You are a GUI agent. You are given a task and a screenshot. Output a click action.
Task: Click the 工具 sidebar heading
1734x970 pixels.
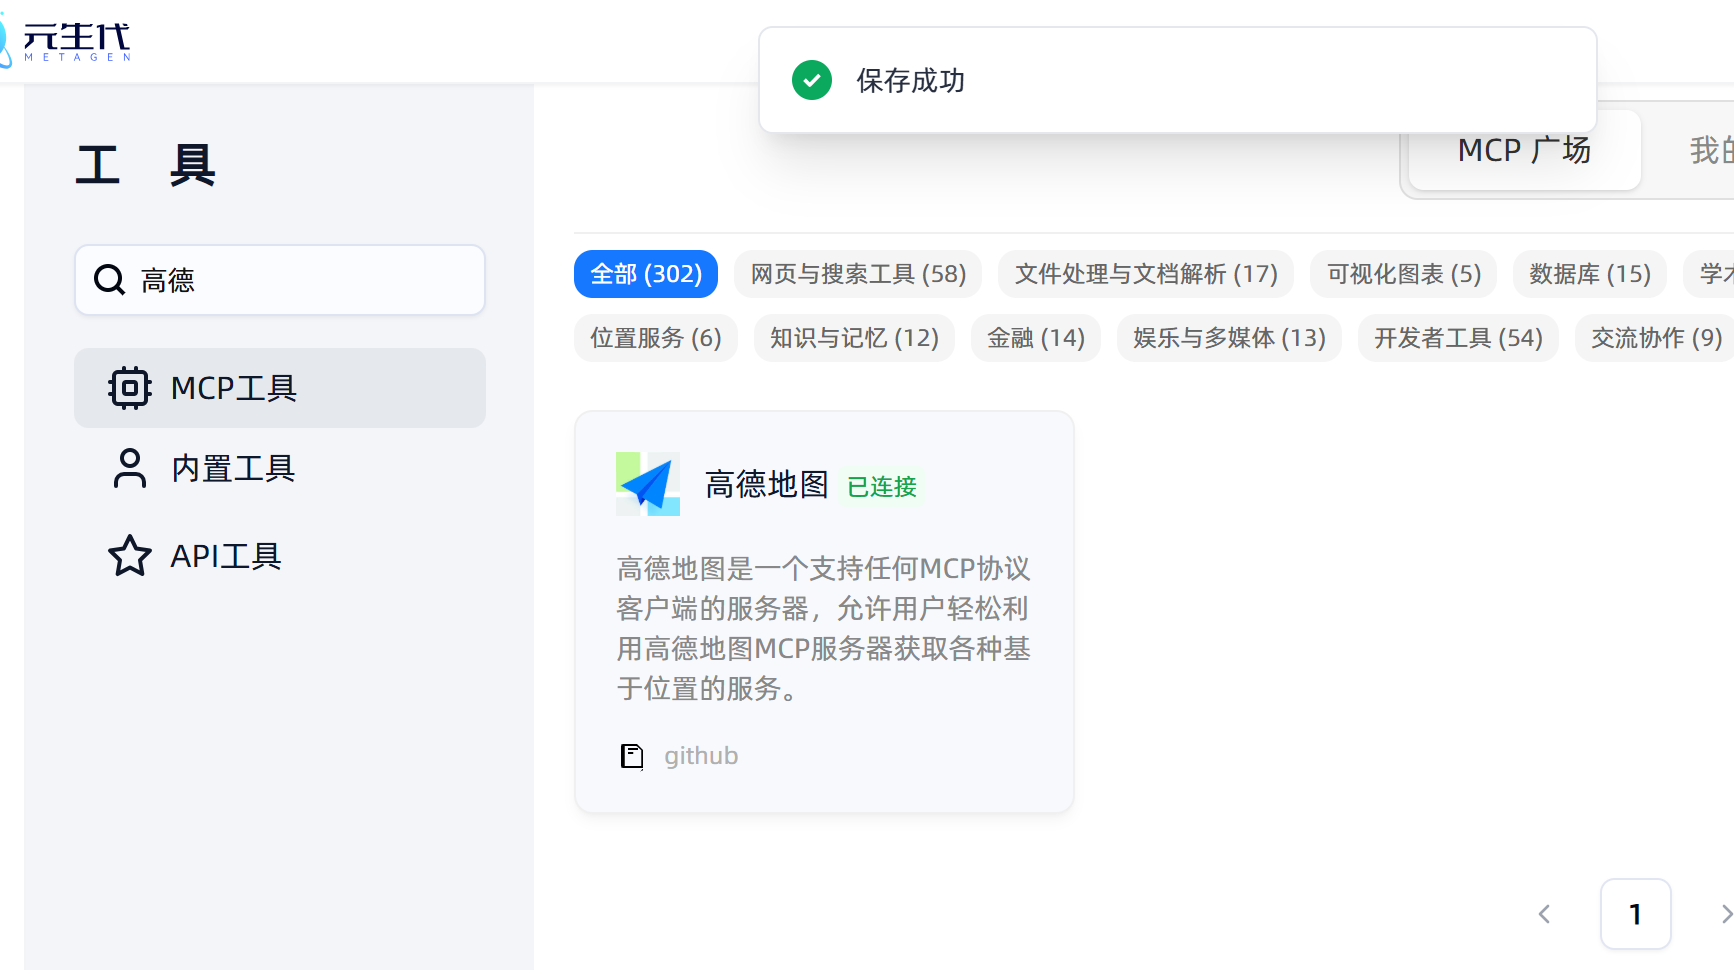click(x=146, y=165)
